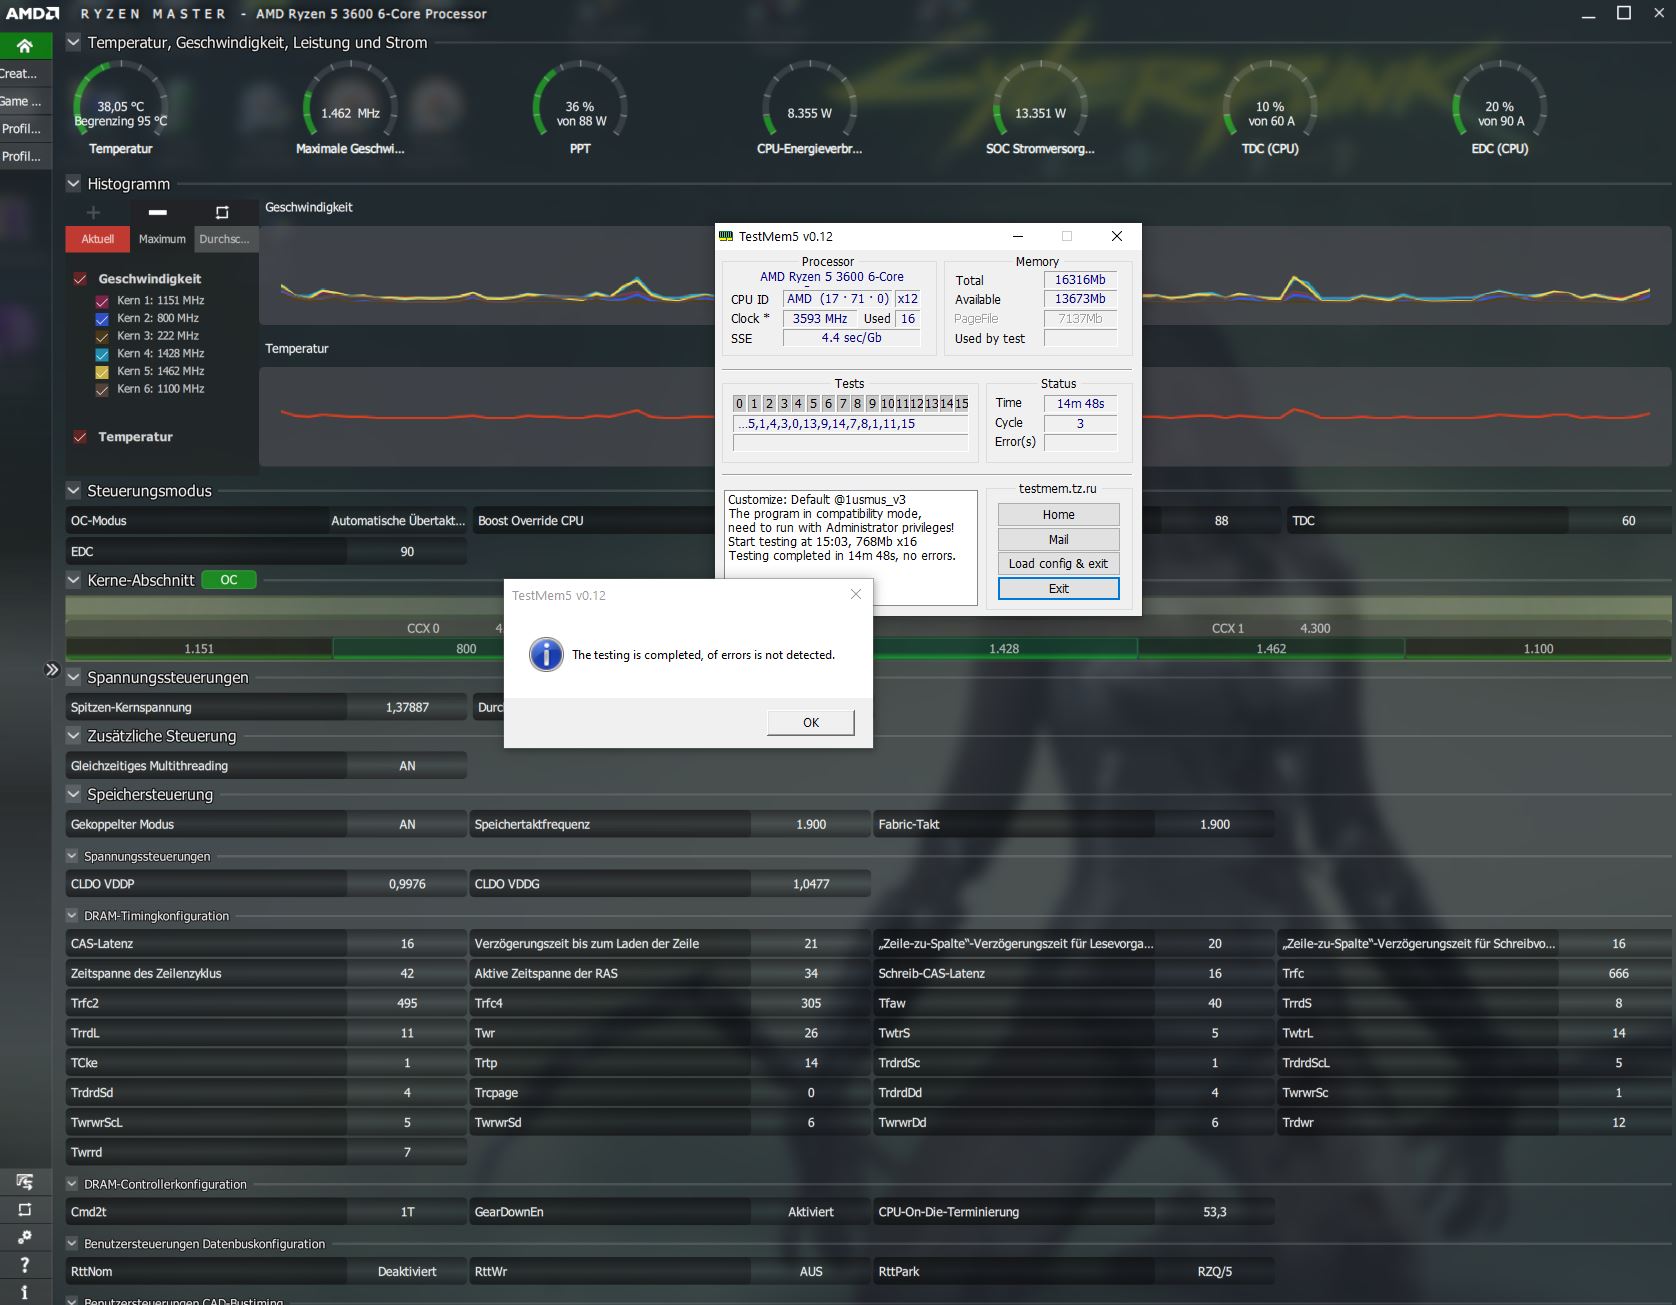The height and width of the screenshot is (1305, 1676).
Task: Click the Speichertaktfrequenz value 1.900
Action: pyautogui.click(x=811, y=824)
